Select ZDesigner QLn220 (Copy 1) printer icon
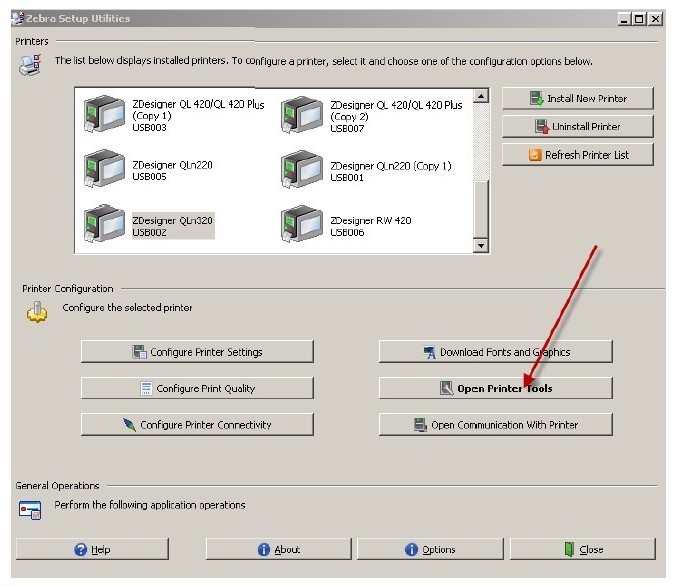Image resolution: width=677 pixels, height=586 pixels. point(302,170)
